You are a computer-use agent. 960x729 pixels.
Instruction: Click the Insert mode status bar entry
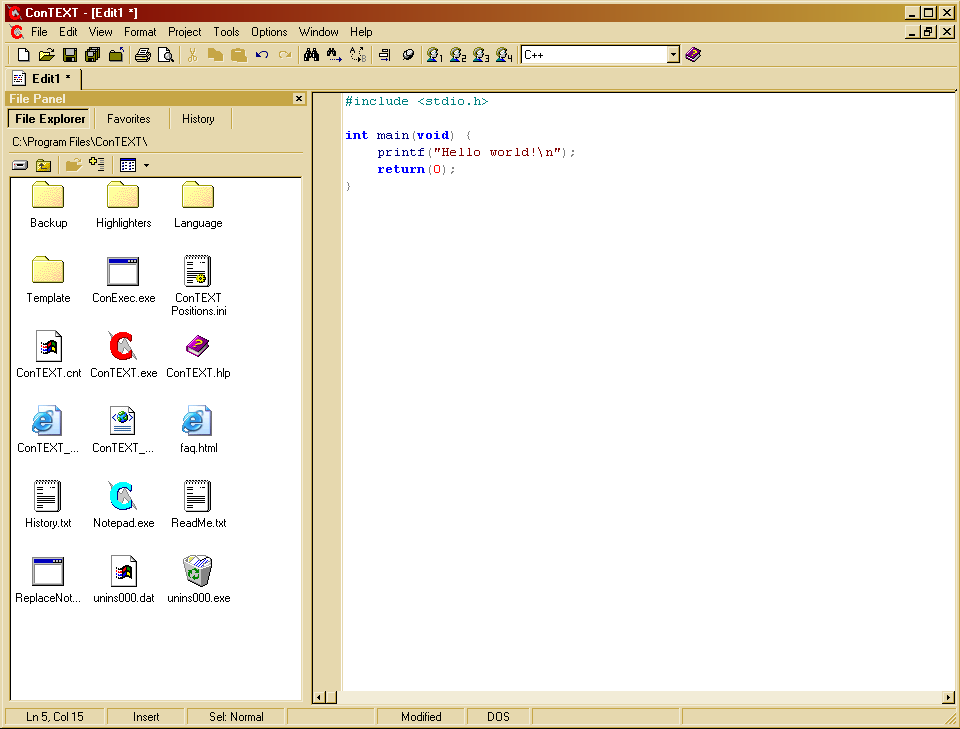pos(146,717)
